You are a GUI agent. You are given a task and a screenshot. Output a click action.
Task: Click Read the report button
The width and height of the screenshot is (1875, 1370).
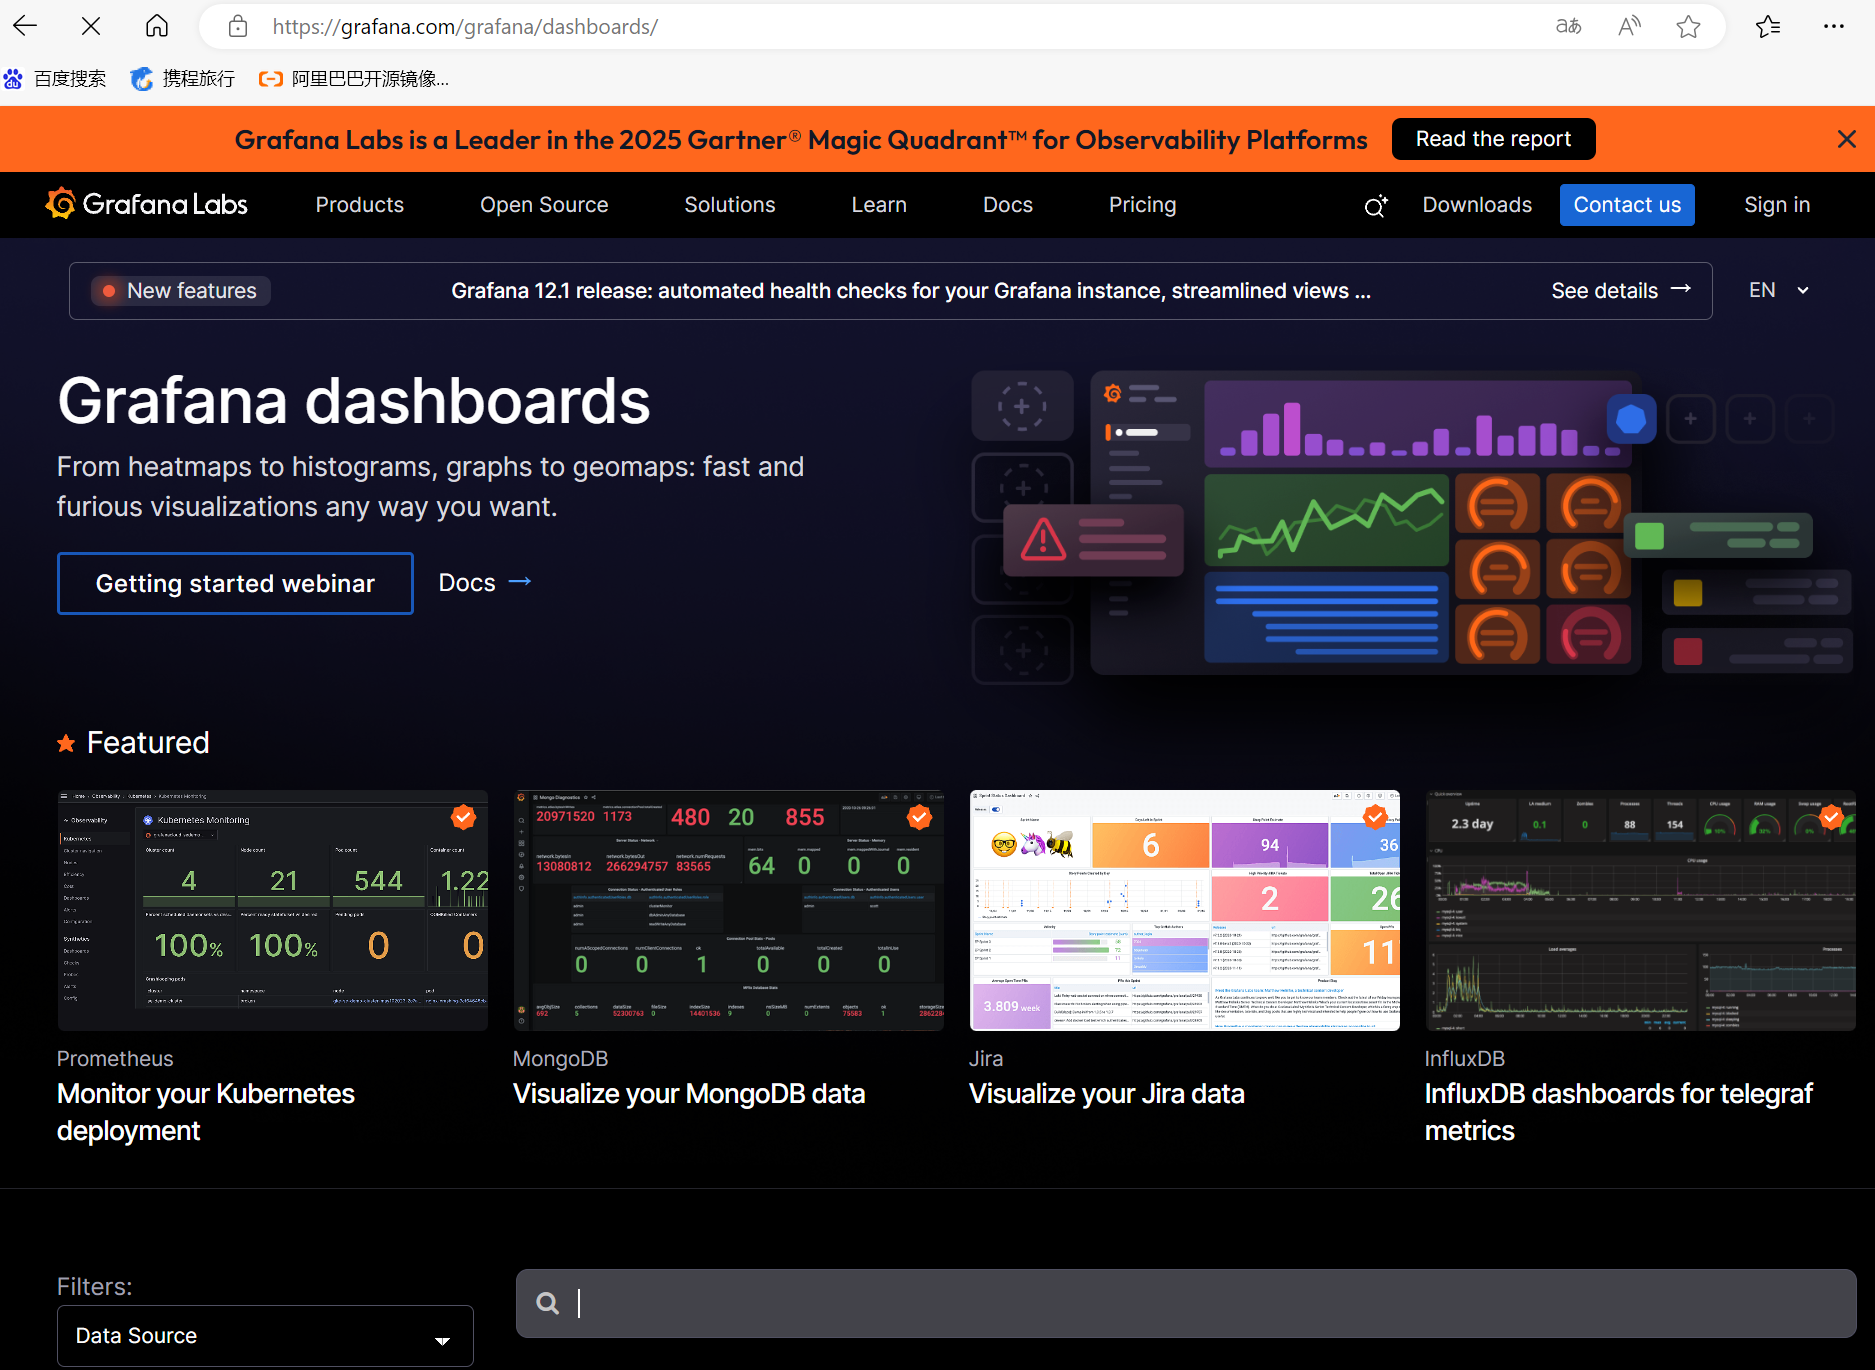tap(1493, 139)
